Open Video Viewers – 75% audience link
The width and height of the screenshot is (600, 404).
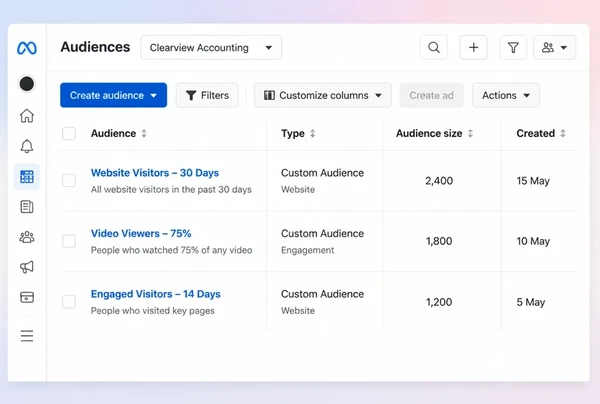pyautogui.click(x=141, y=233)
